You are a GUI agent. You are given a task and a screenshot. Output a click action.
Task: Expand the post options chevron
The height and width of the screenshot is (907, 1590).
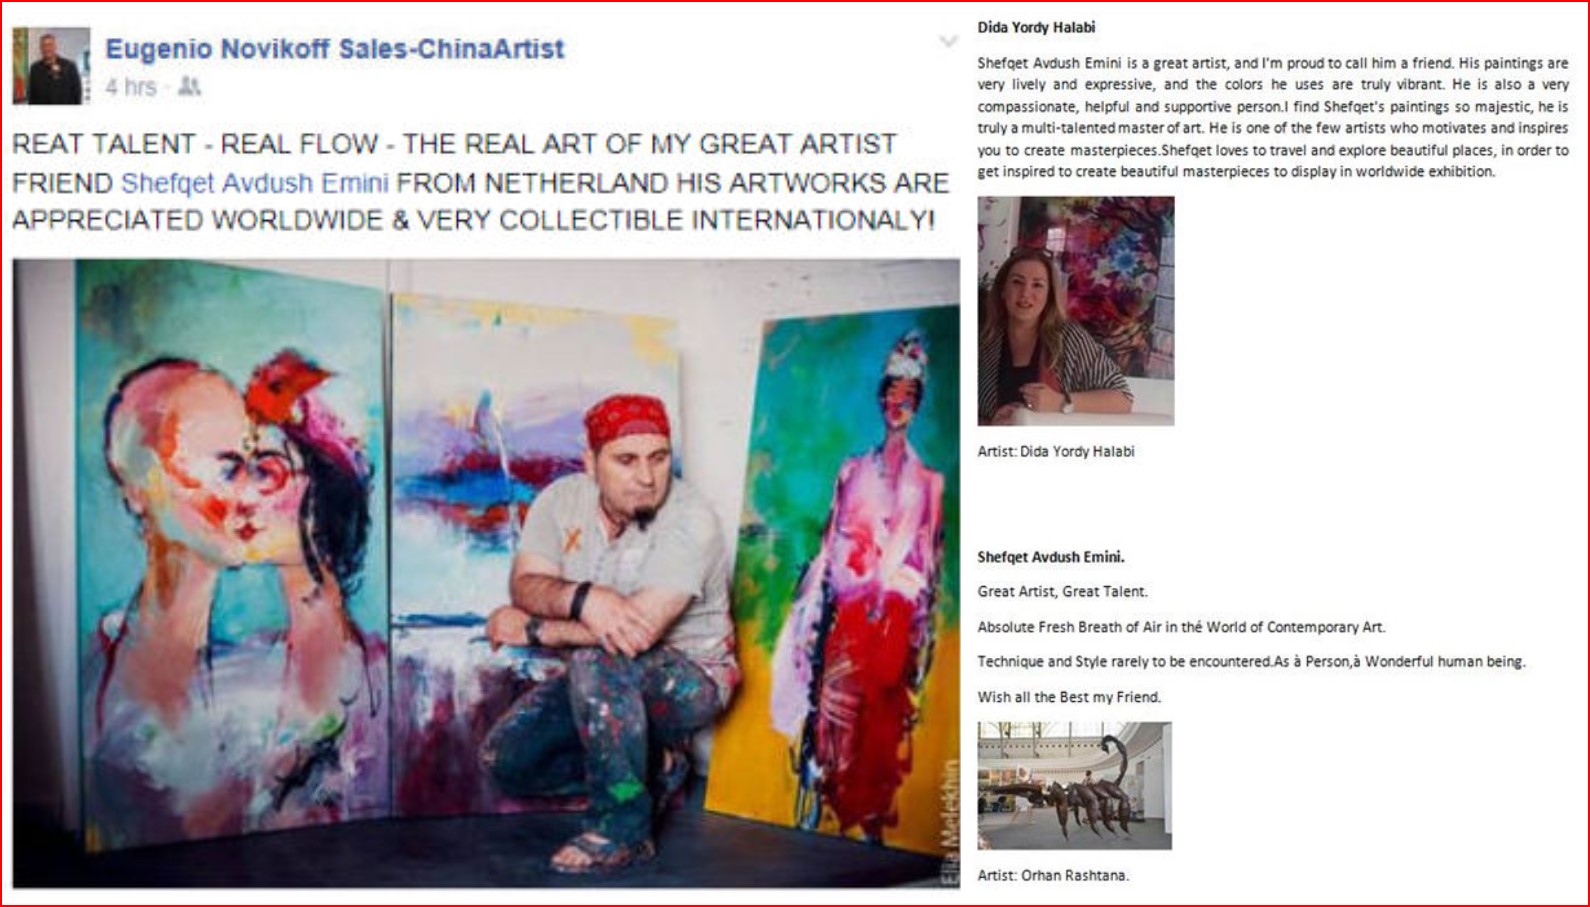coord(948,41)
